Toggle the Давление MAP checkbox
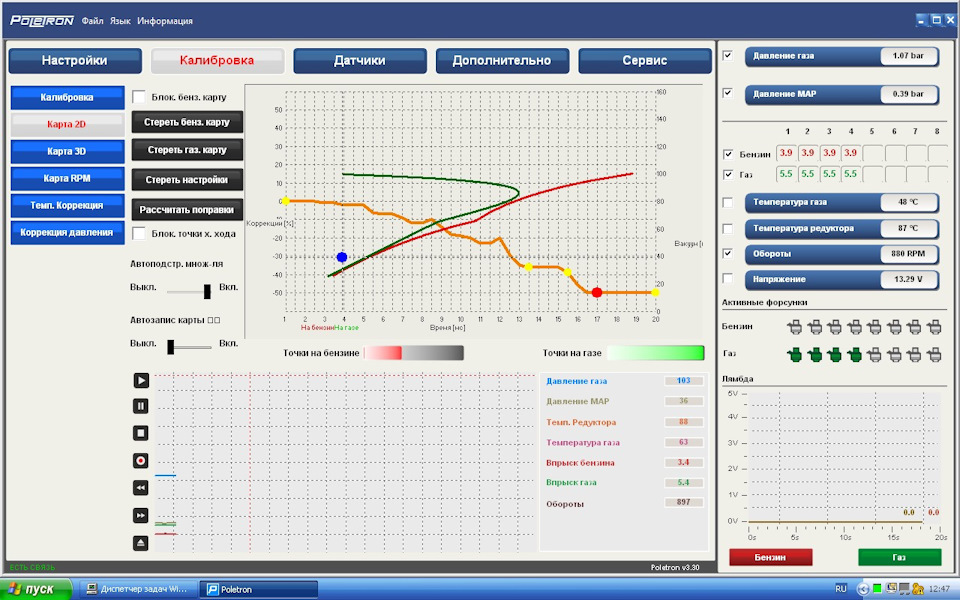Viewport: 960px width, 600px height. (727, 93)
